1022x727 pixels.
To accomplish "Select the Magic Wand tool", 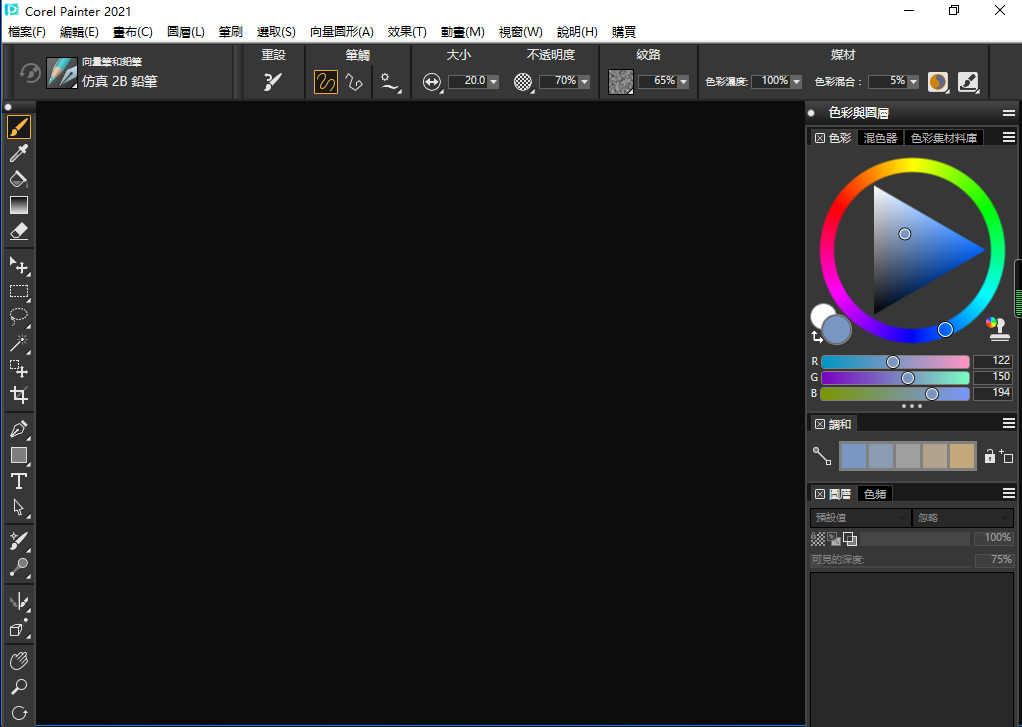I will point(18,343).
